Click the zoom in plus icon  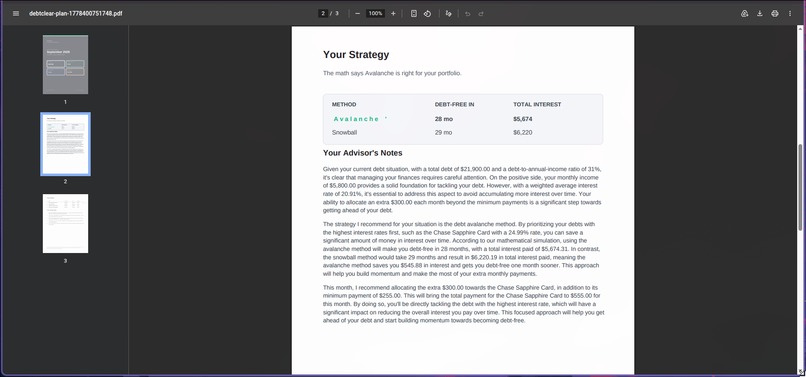tap(393, 13)
